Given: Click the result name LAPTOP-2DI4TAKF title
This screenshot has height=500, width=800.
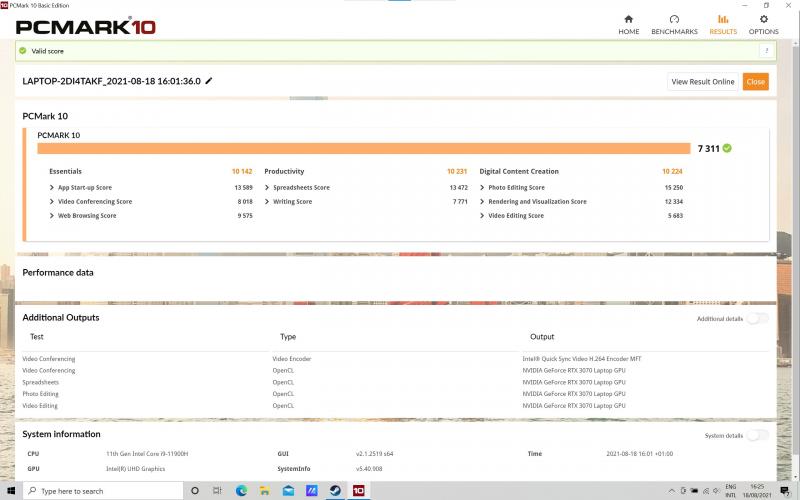Looking at the screenshot, I should tap(111, 81).
